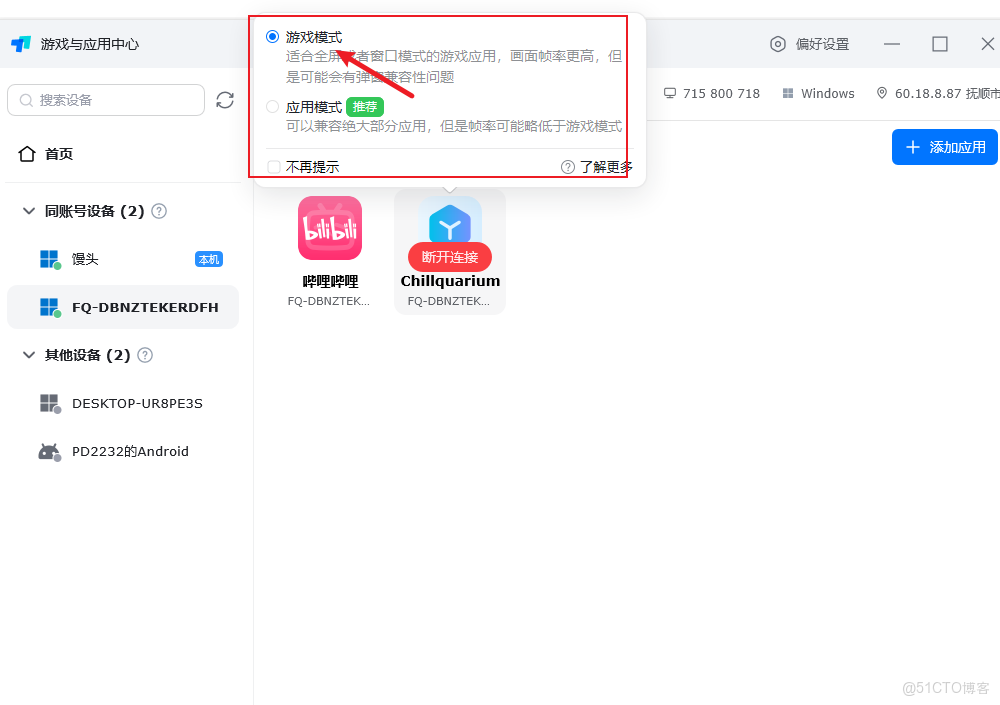Open preferences via the 偏好设置 gear icon
The width and height of the screenshot is (1000, 705).
[x=779, y=43]
